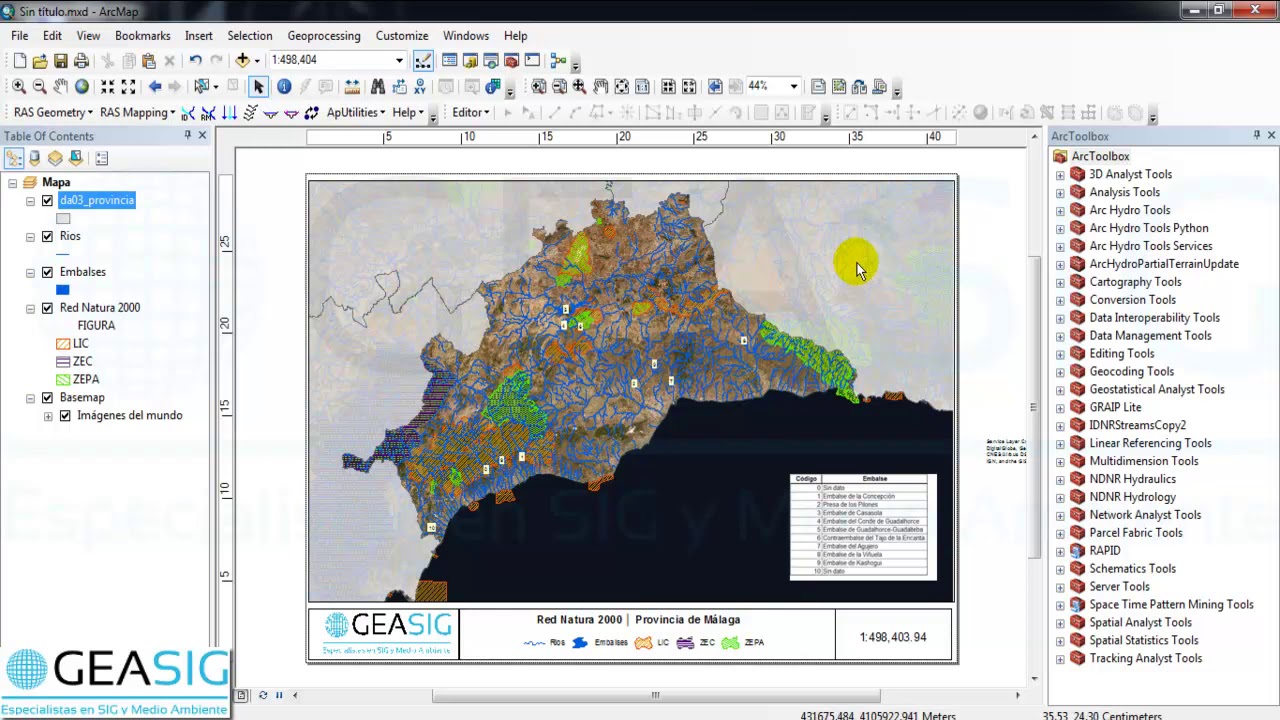1280x720 pixels.
Task: Open the Python window
Action: pyautogui.click(x=532, y=61)
